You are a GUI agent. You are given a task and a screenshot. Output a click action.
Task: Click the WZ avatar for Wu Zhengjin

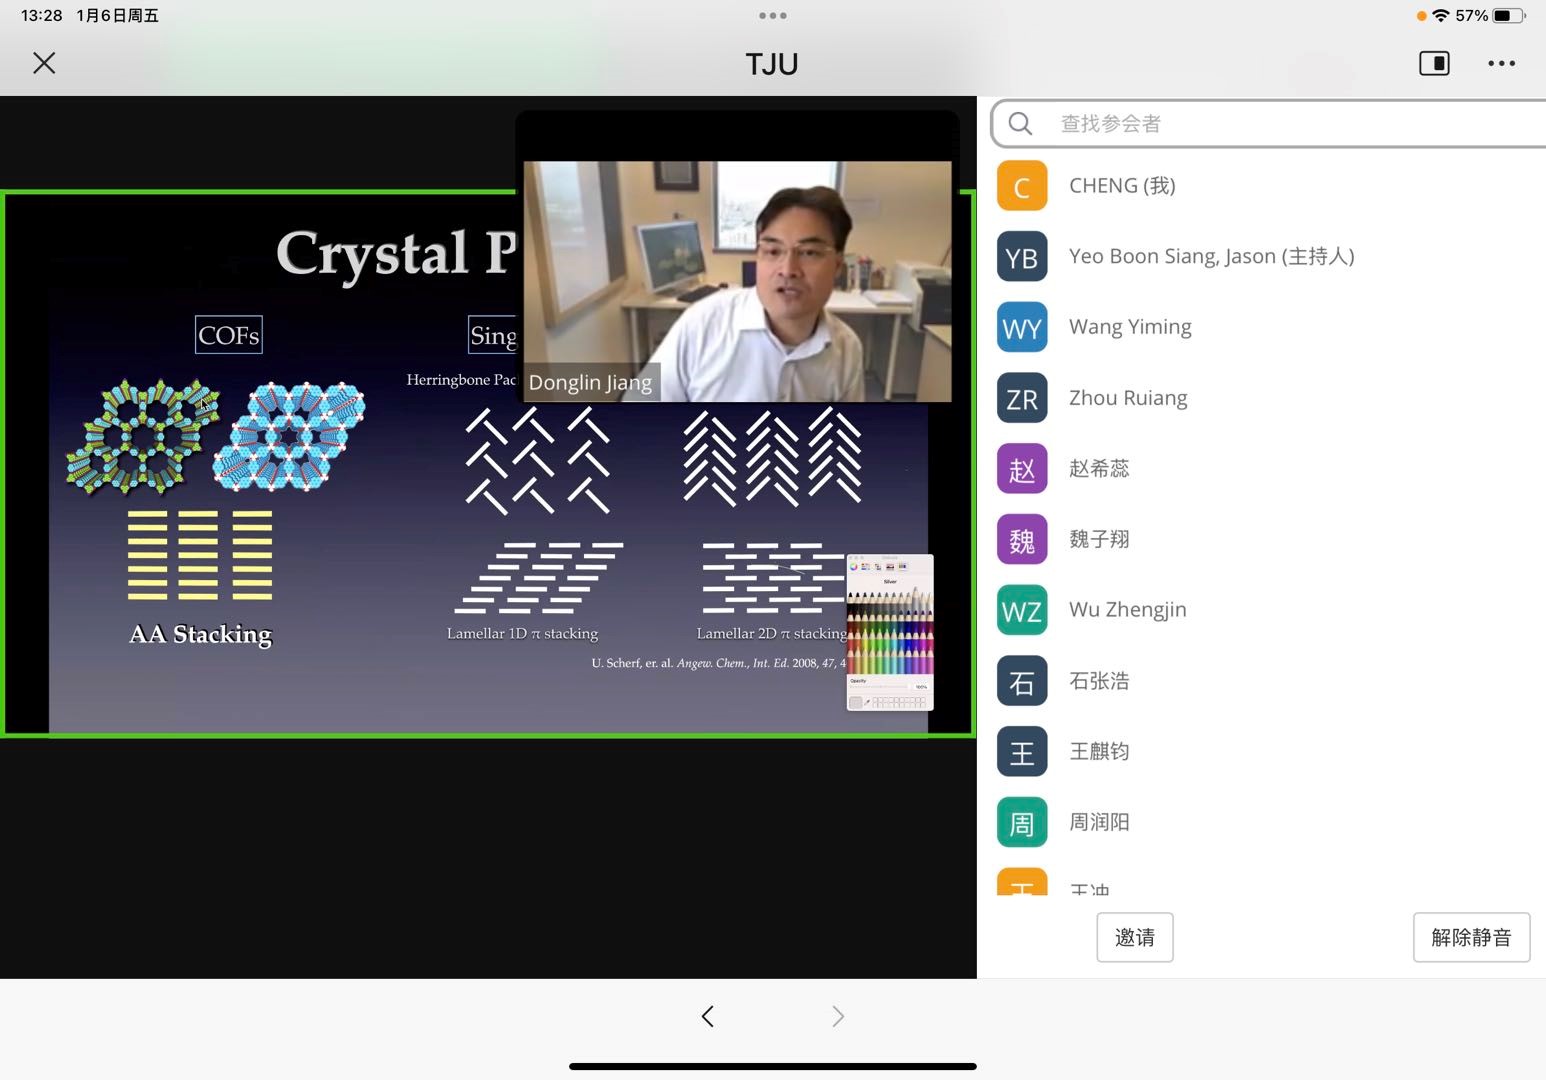click(1022, 611)
